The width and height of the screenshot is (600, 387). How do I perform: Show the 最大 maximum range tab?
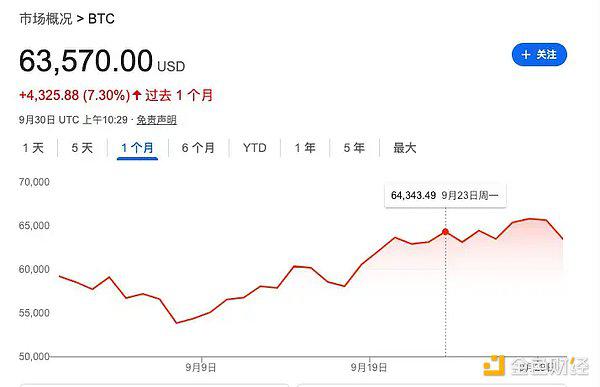(x=405, y=148)
